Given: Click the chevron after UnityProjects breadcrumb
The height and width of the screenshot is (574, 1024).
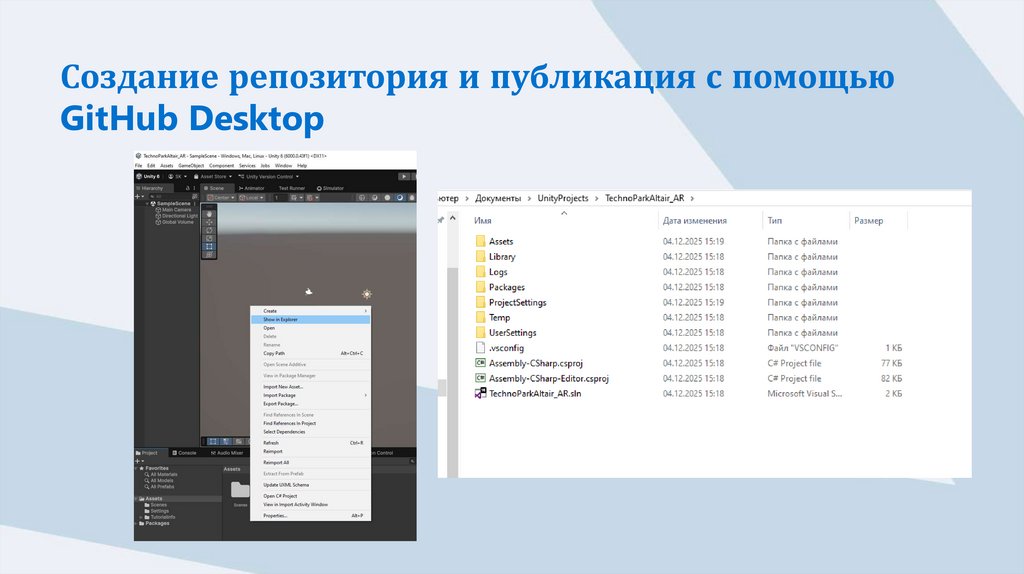Looking at the screenshot, I should pyautogui.click(x=596, y=198).
